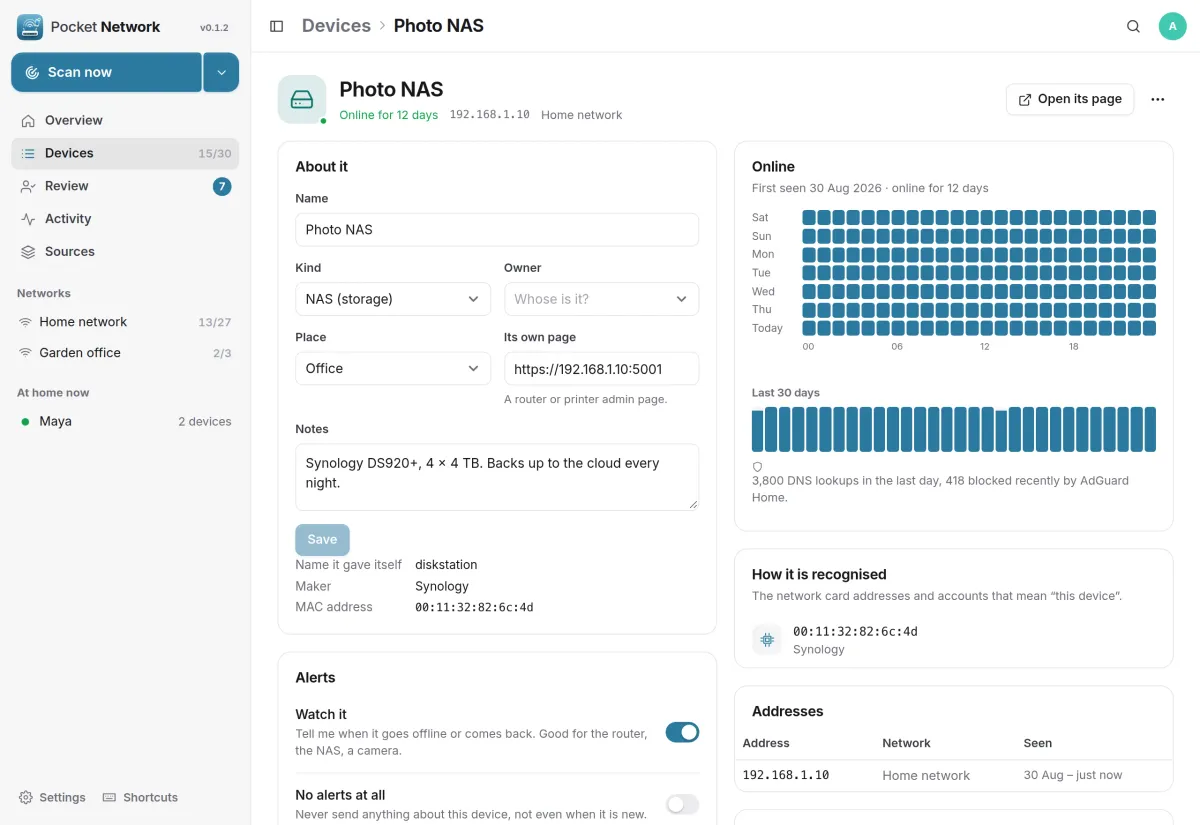Open the user avatar A menu
The height and width of the screenshot is (825, 1200).
click(x=1172, y=26)
